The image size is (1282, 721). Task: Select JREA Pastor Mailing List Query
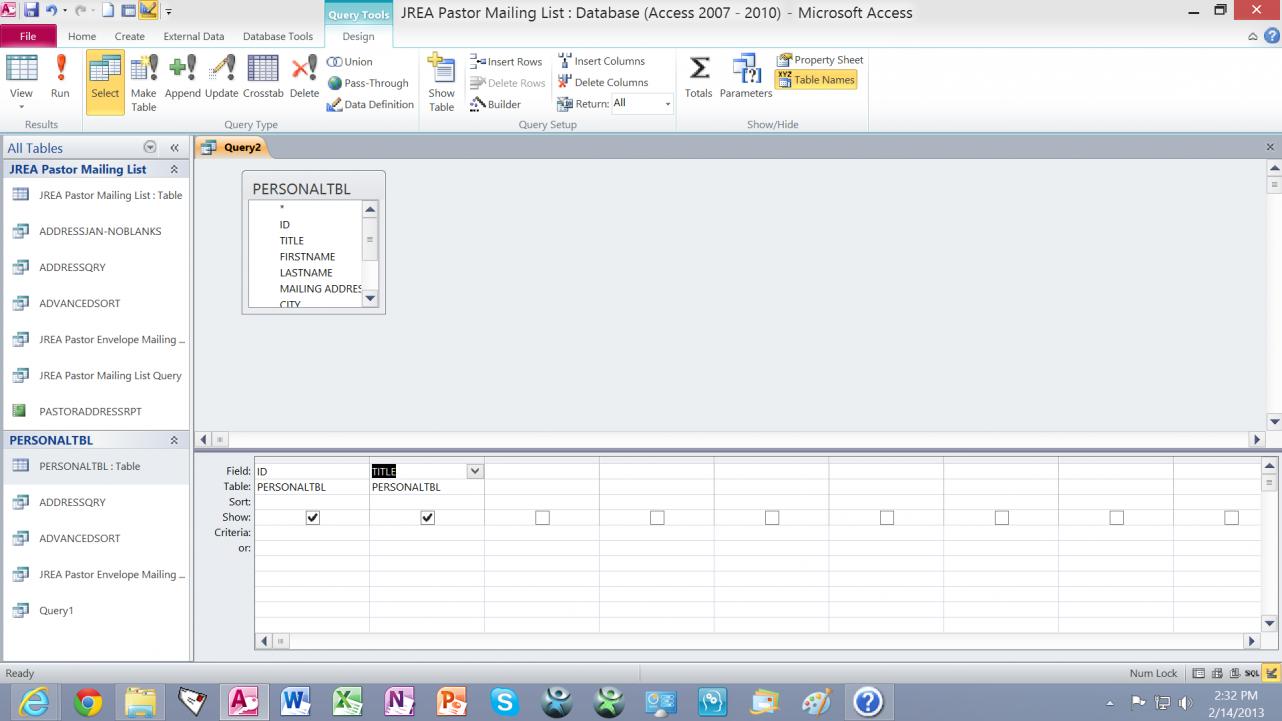(96, 375)
